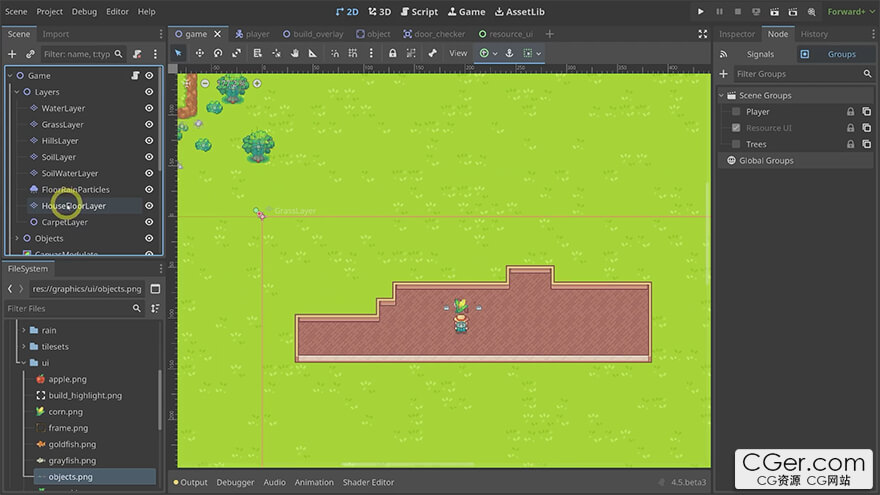The width and height of the screenshot is (880, 495).
Task: Click the Ruler Mode tool
Action: point(313,53)
